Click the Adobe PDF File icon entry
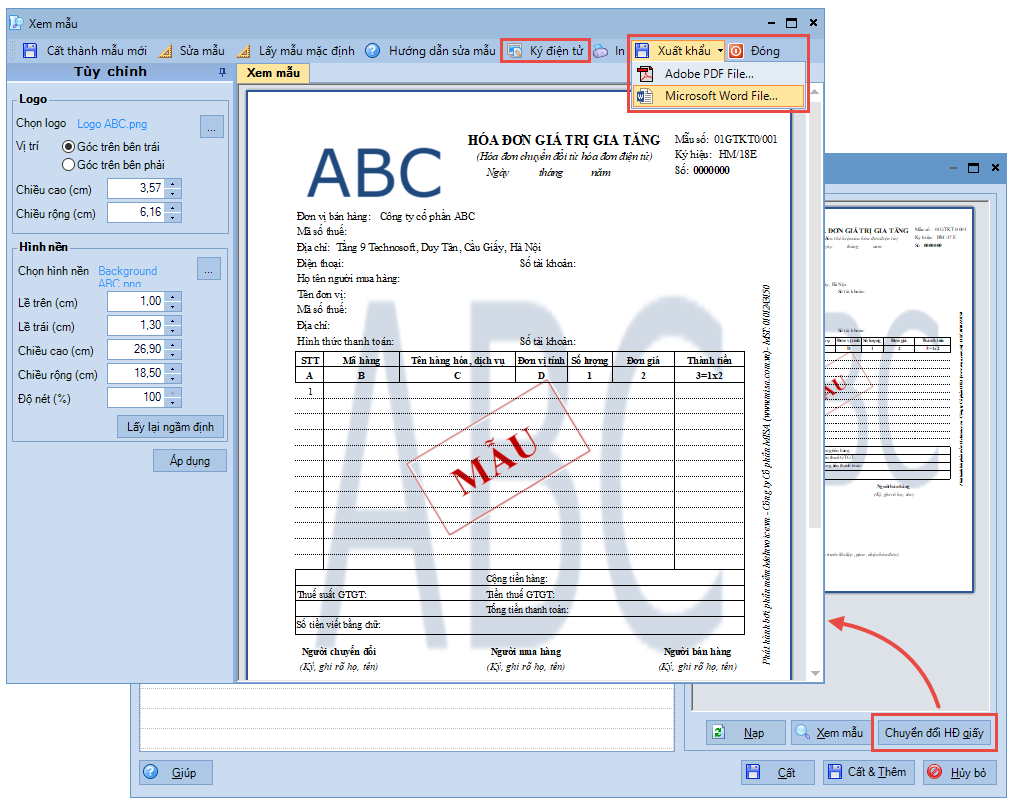Viewport: 1011px width, 801px height. [646, 73]
